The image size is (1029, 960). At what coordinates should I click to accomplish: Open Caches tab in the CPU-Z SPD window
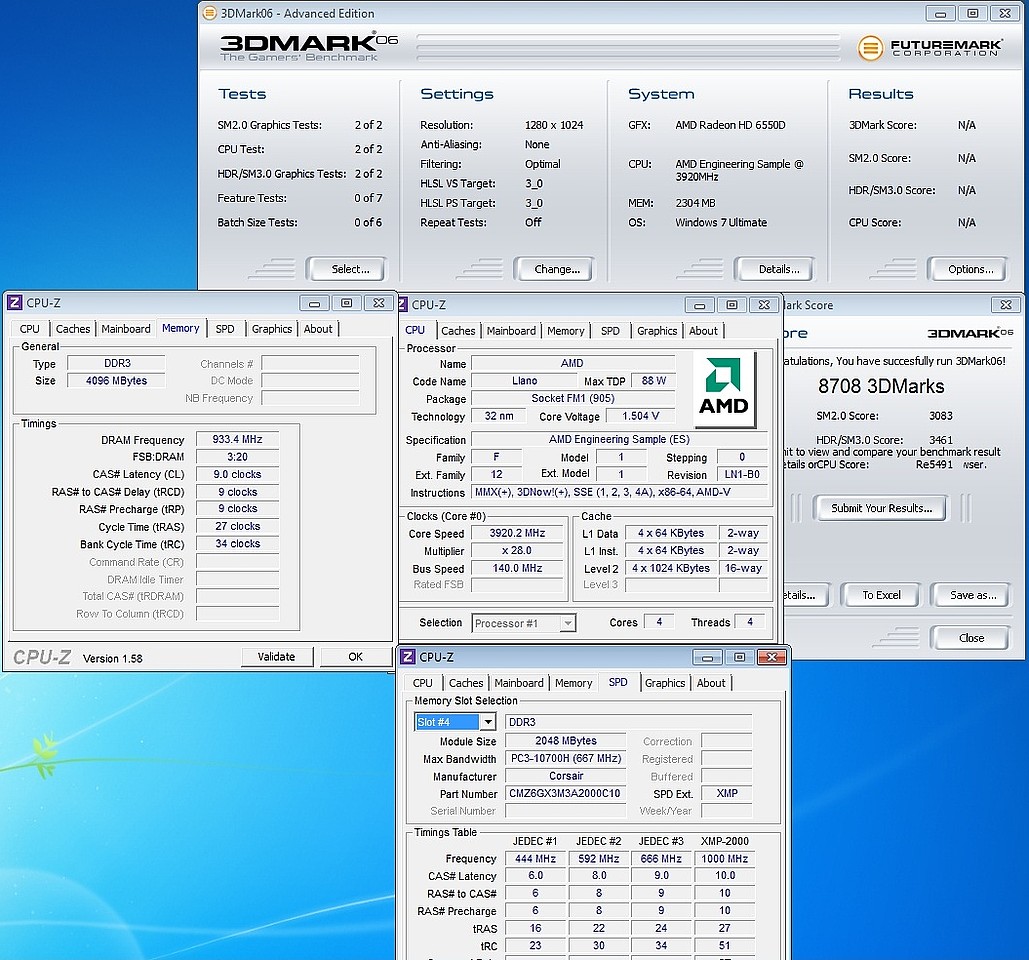pyautogui.click(x=466, y=683)
